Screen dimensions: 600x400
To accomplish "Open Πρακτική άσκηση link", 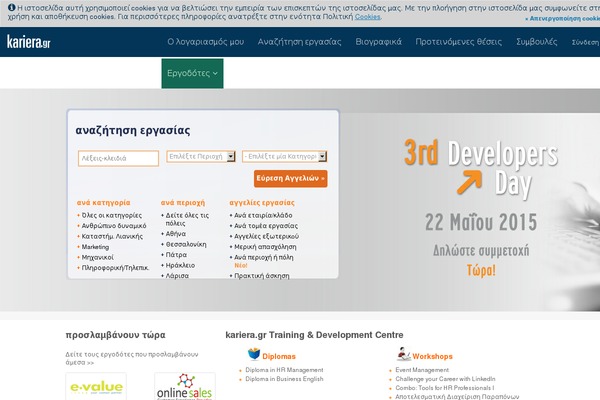I will click(x=262, y=276).
